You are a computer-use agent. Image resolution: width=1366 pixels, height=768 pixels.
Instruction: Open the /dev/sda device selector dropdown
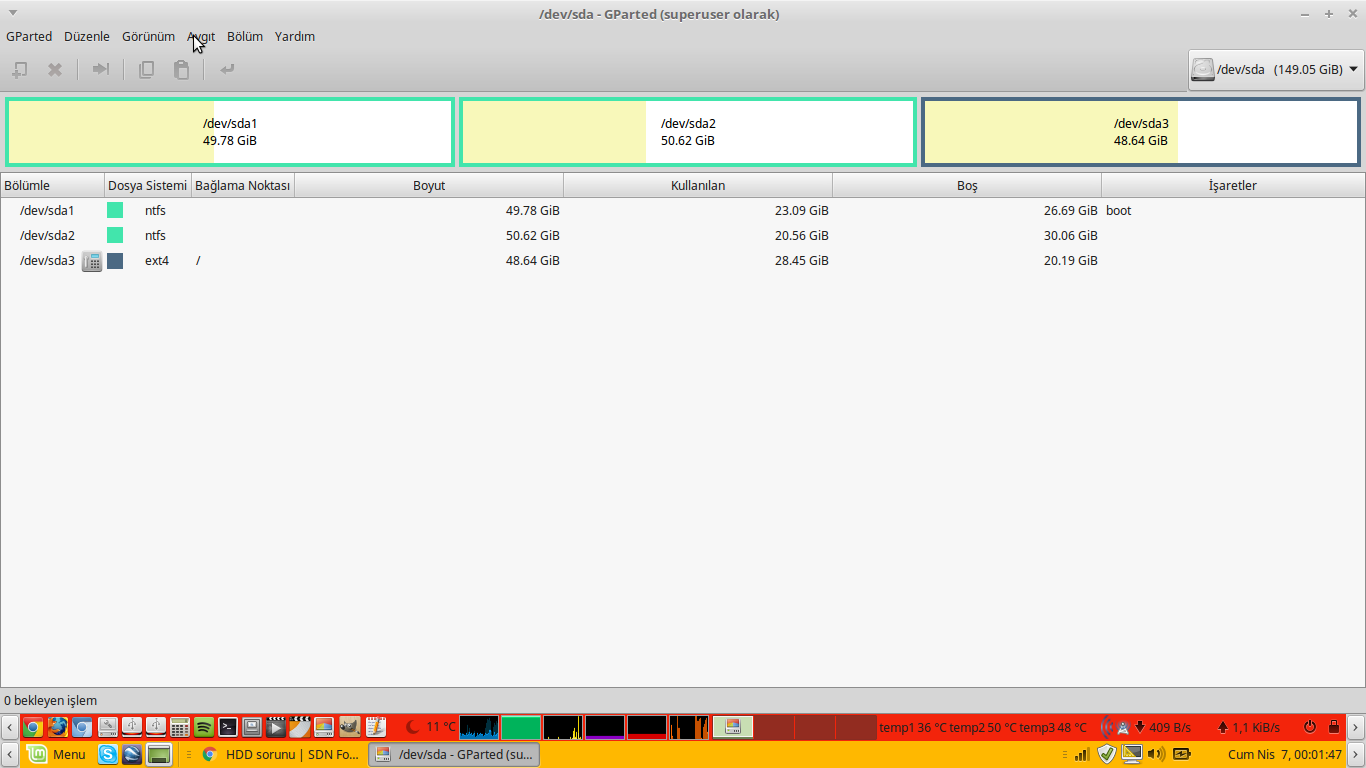tap(1275, 69)
